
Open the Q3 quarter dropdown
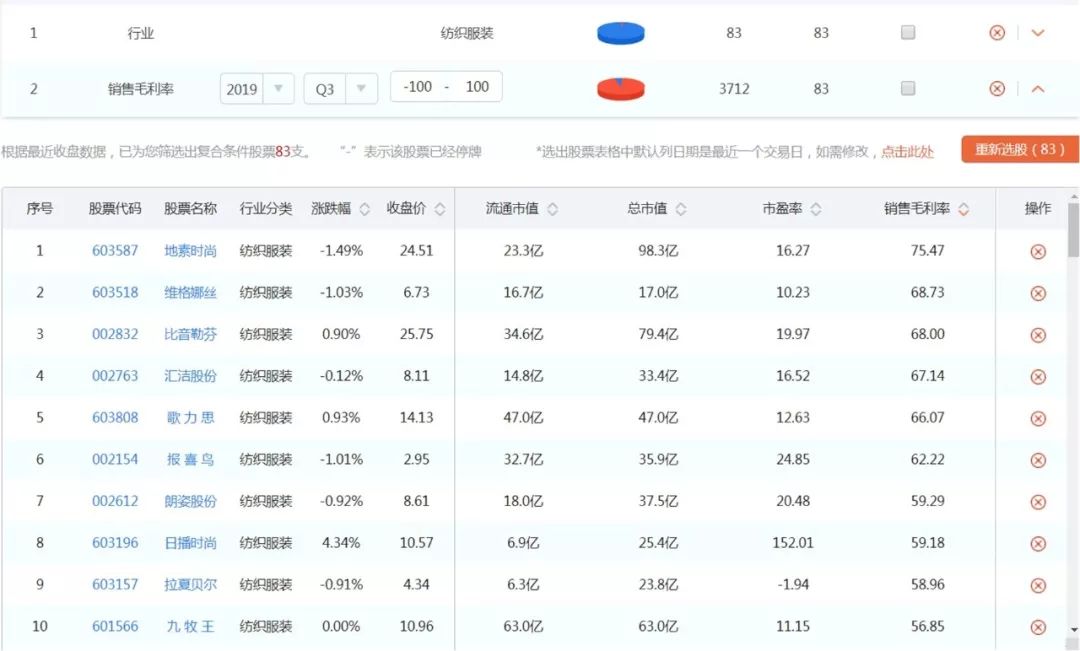[x=341, y=89]
